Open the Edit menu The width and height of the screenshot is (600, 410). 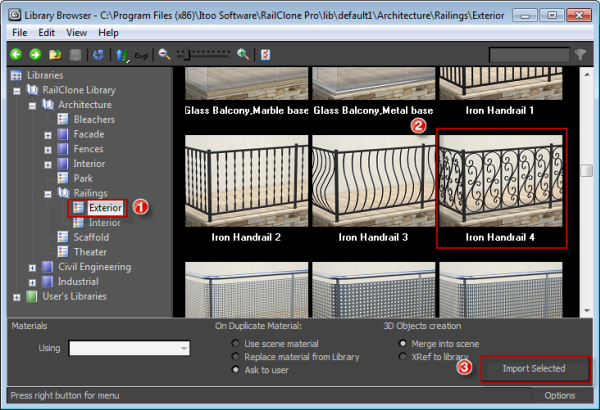(x=46, y=33)
